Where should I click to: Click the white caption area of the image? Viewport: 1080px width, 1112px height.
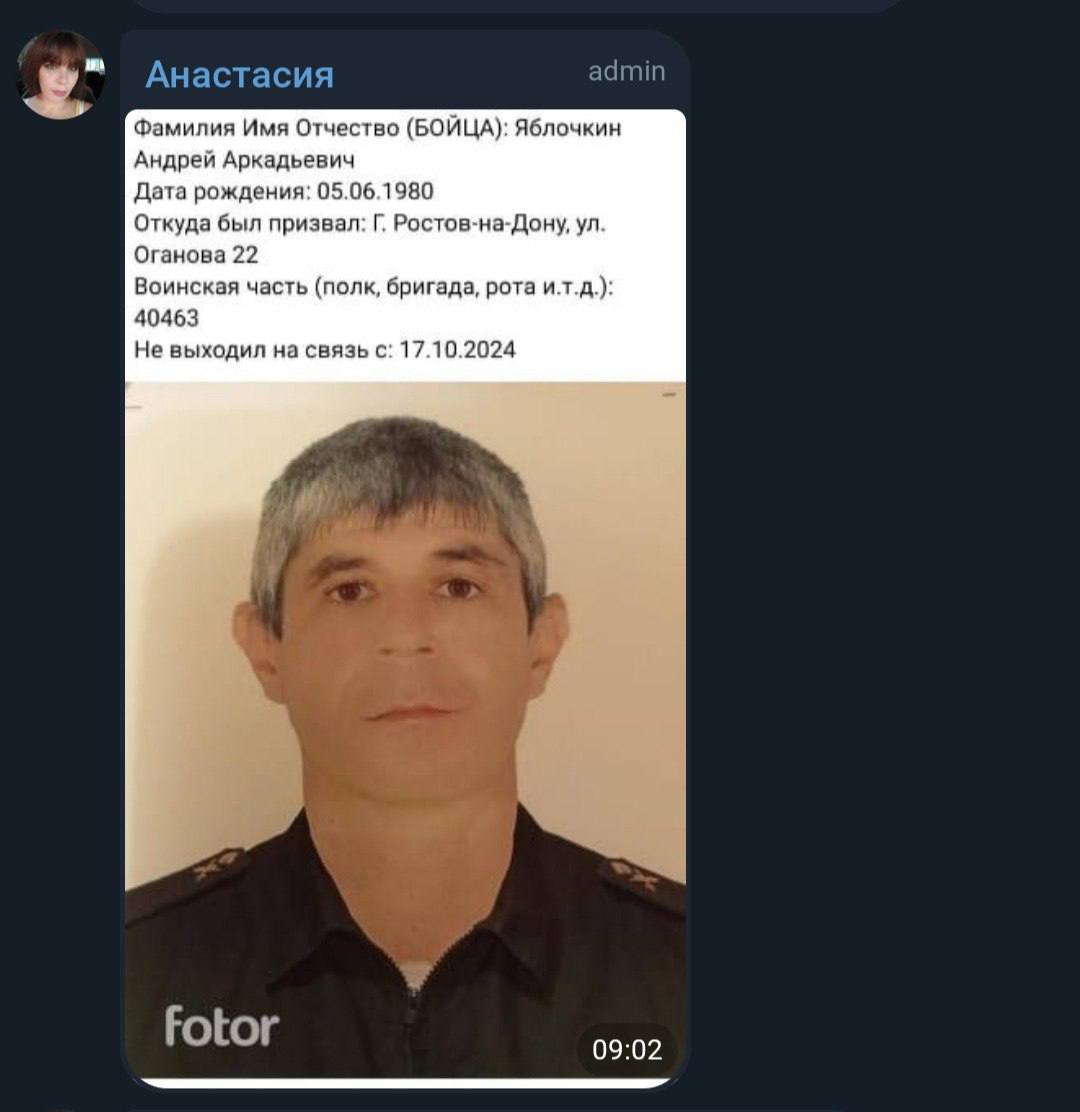[405, 245]
